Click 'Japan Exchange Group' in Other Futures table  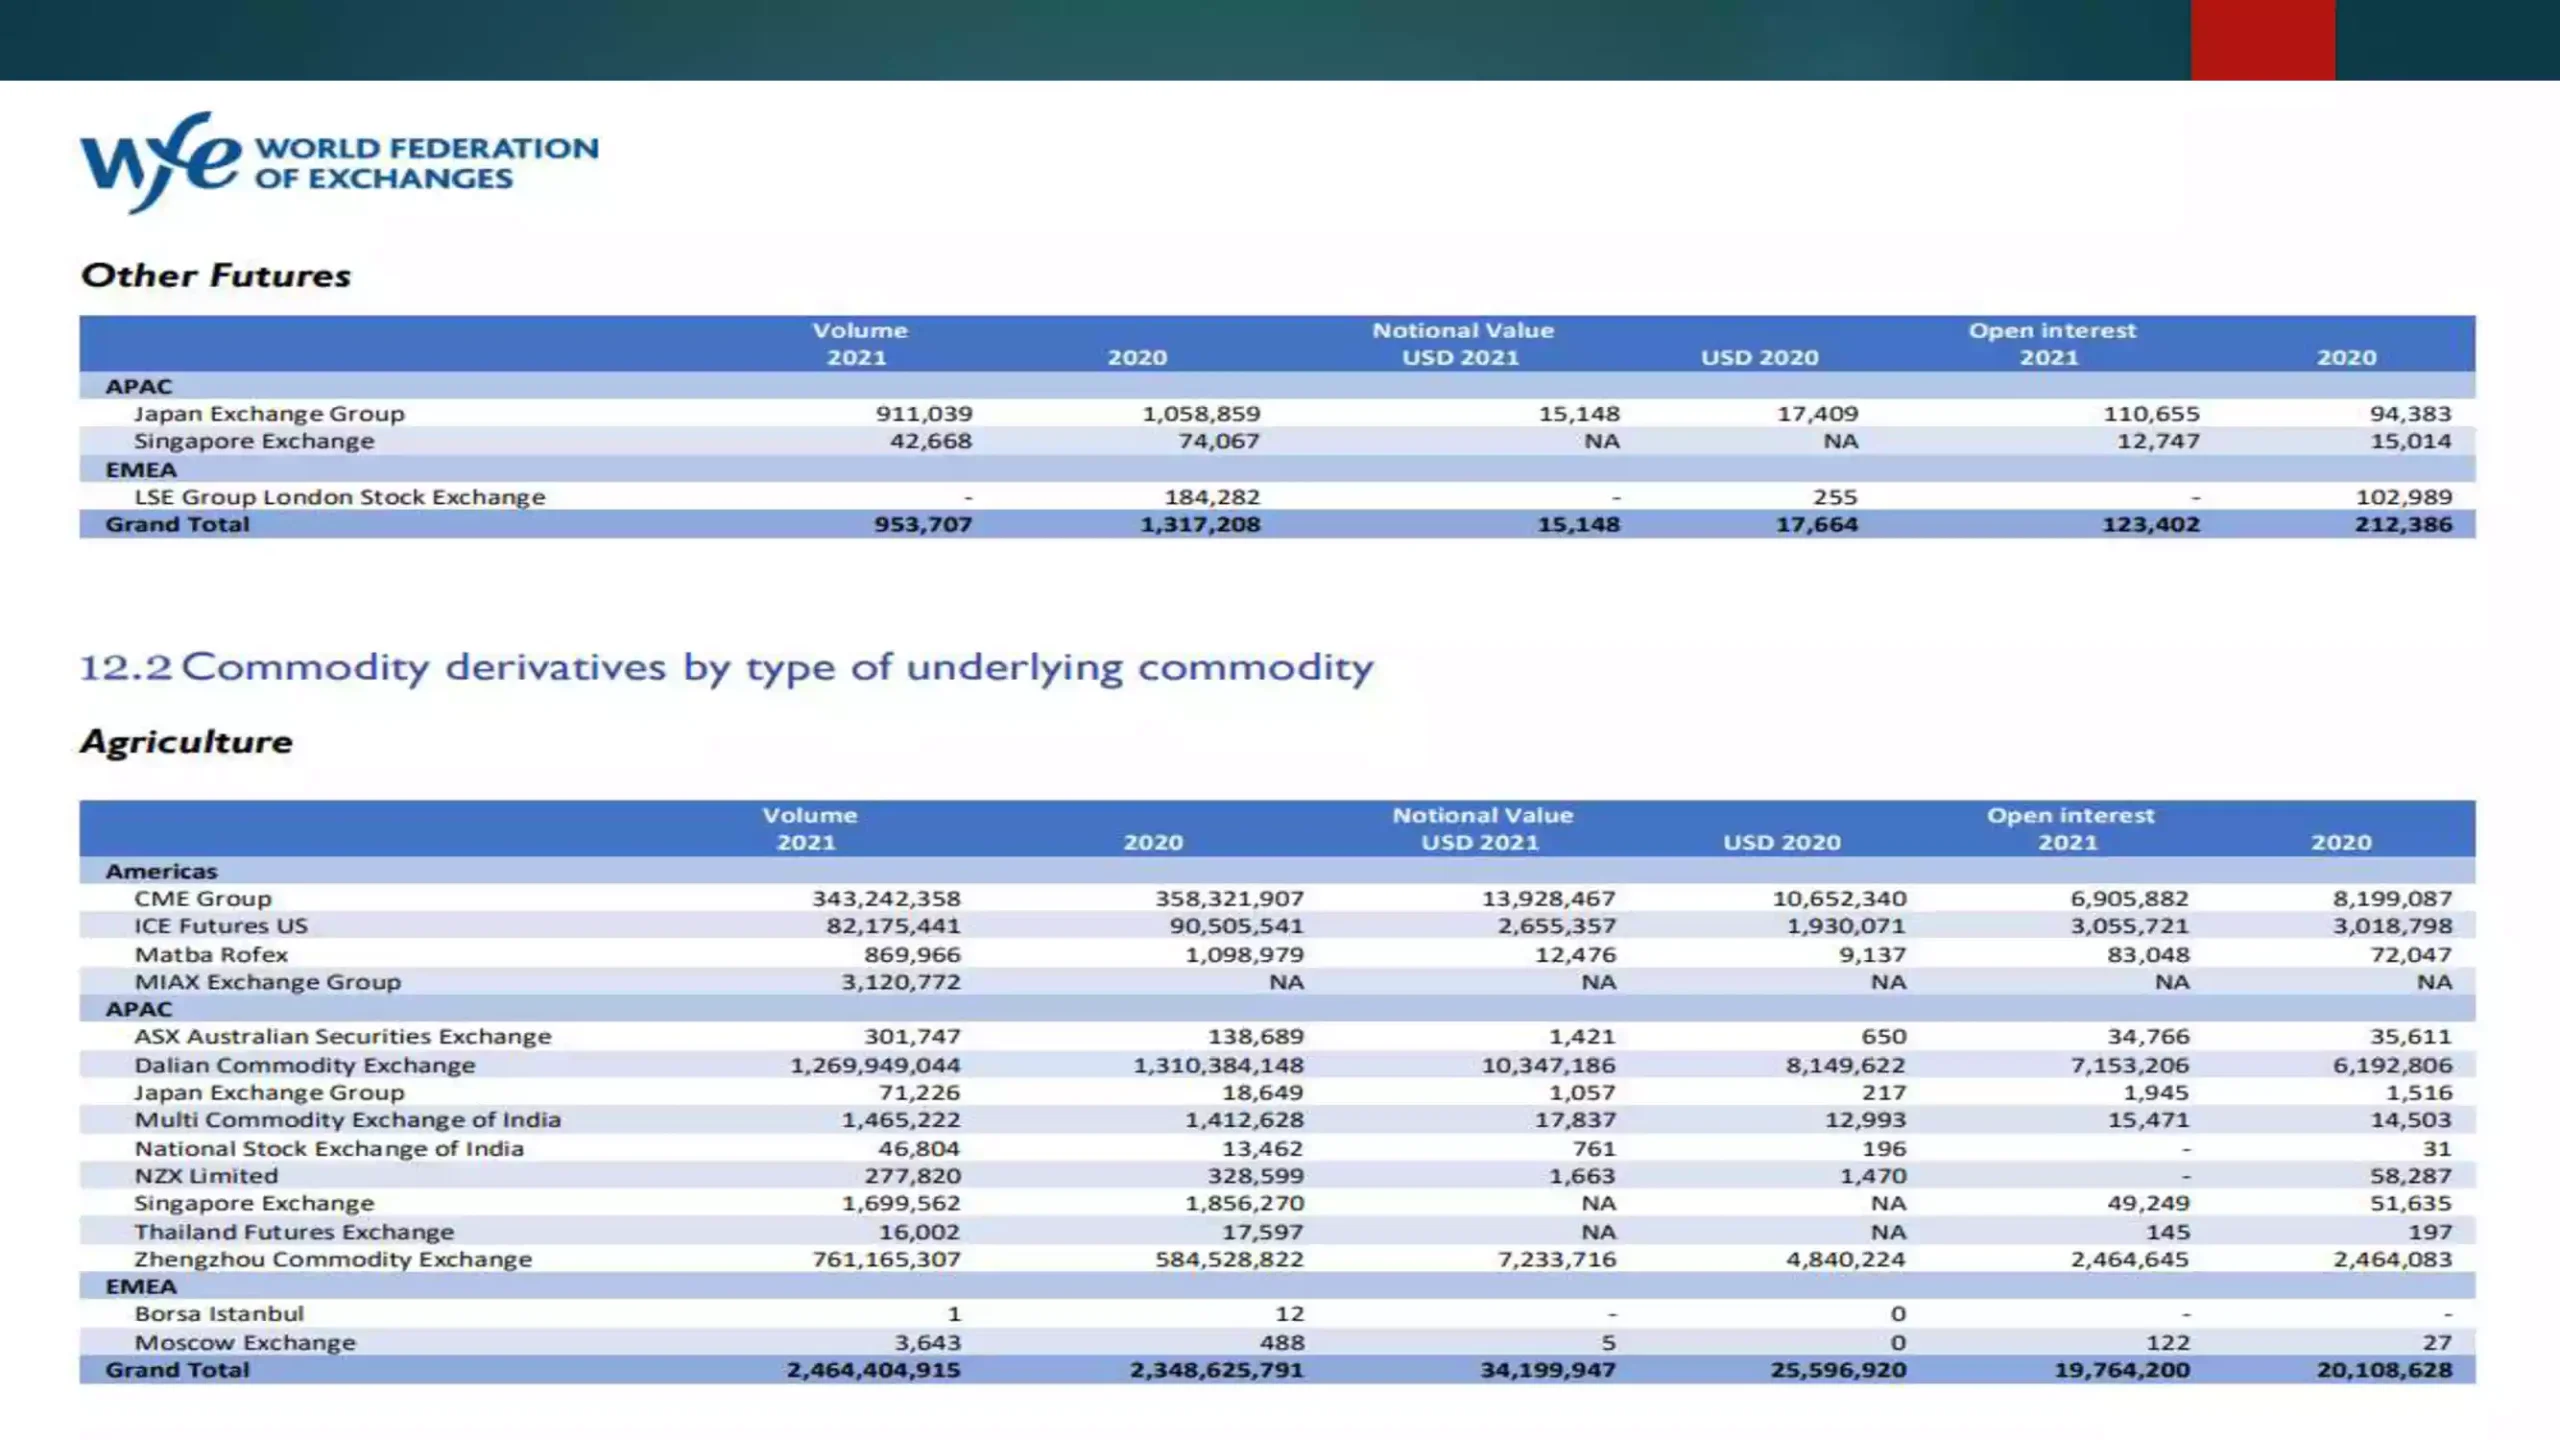pos(269,413)
